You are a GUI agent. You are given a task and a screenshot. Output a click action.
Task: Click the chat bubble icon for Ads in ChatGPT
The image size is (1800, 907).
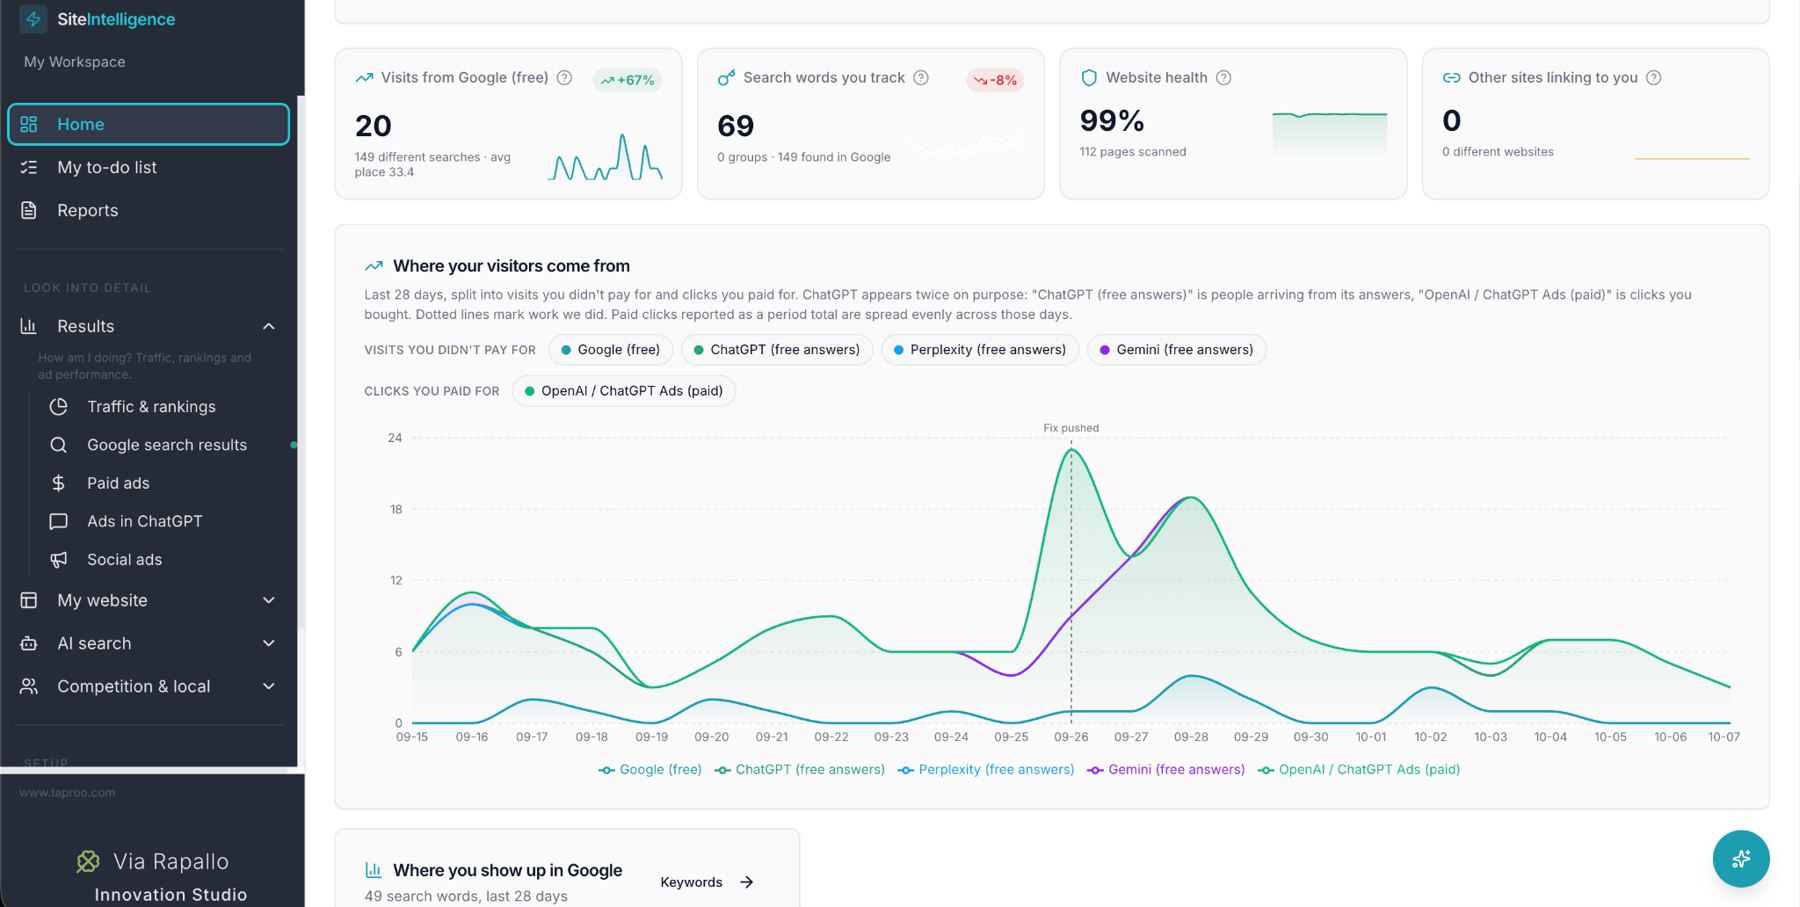point(59,521)
